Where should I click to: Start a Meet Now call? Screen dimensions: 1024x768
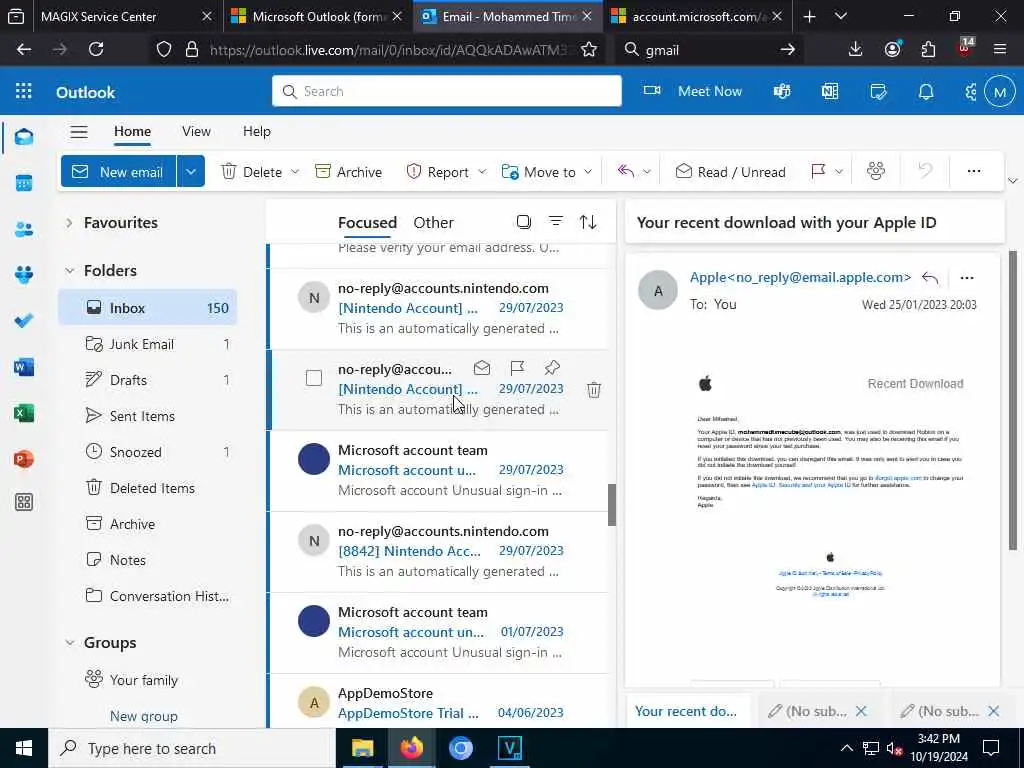[x=692, y=91]
